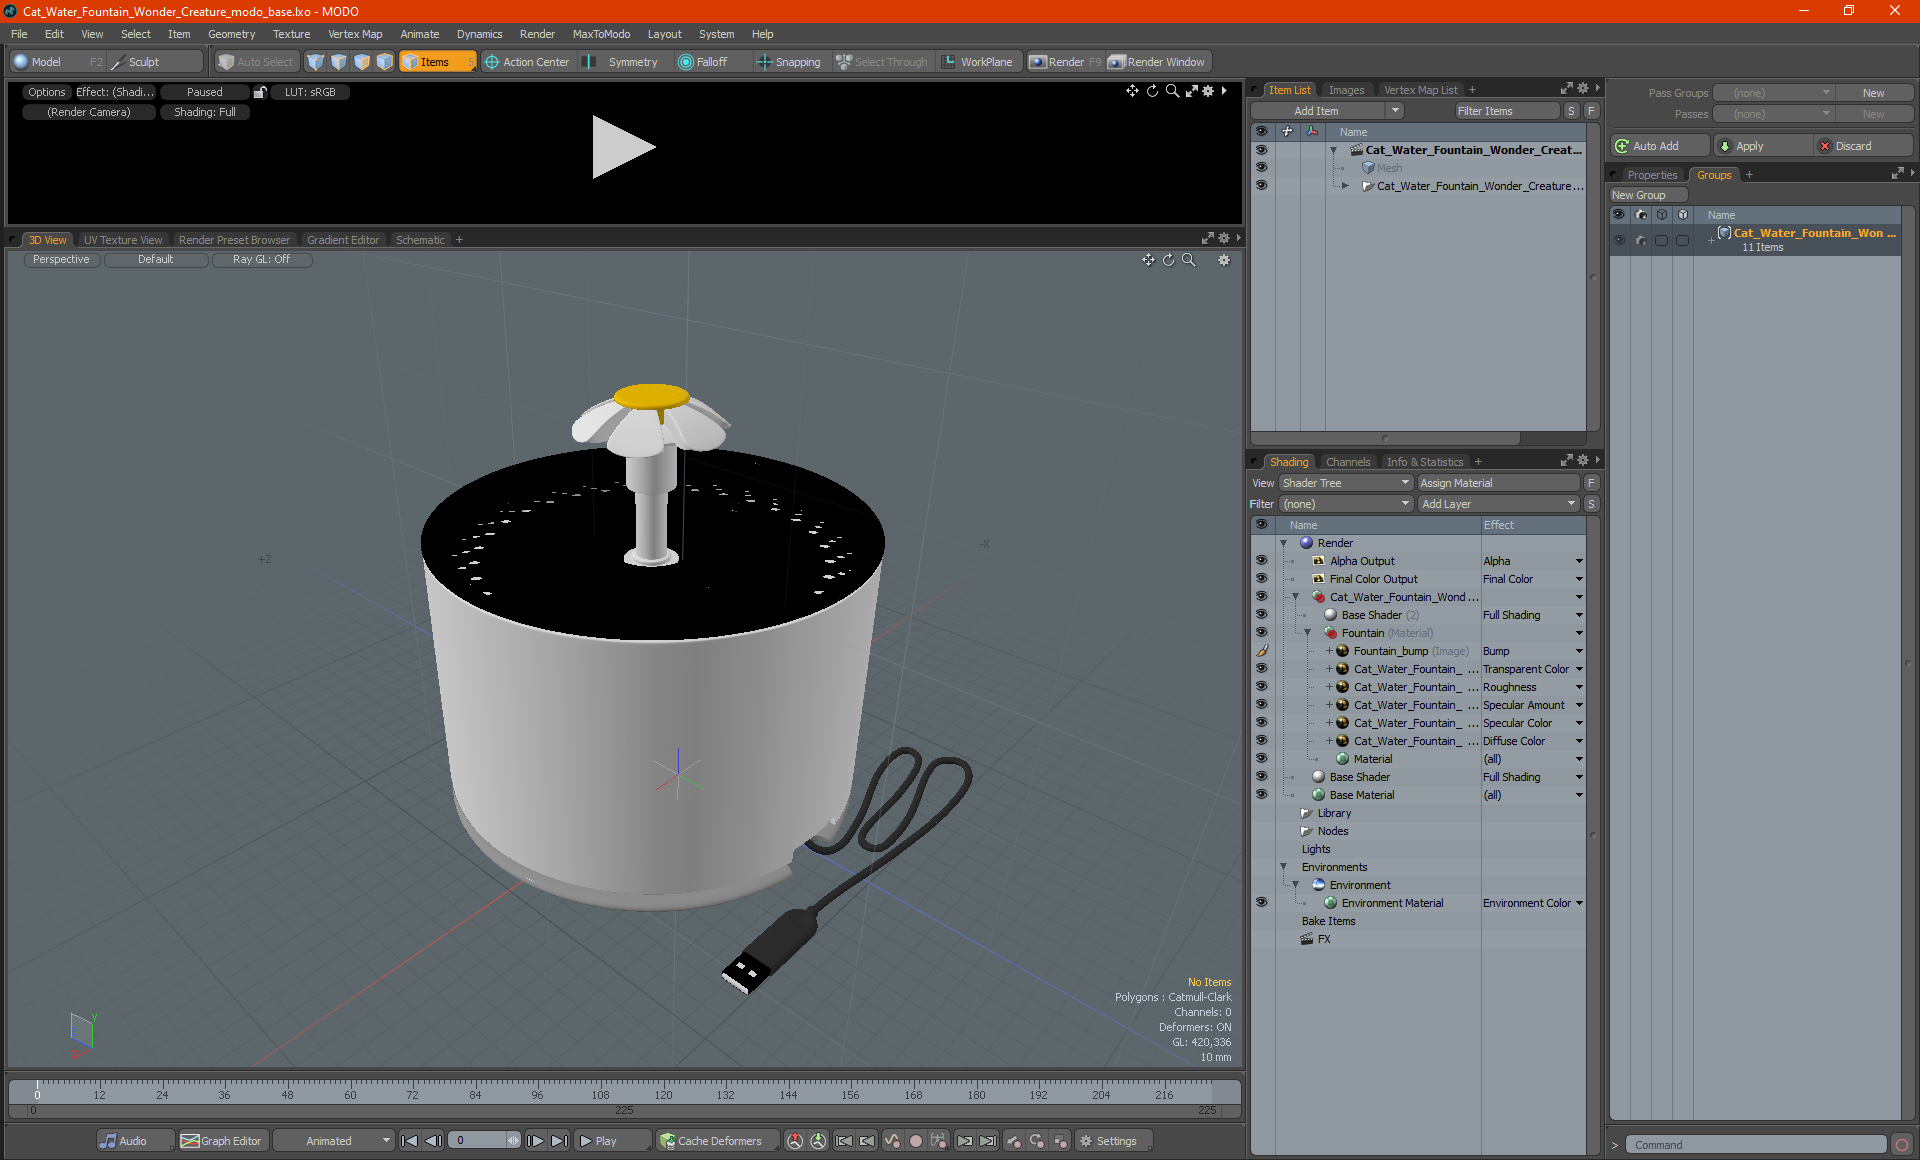Click frame 120 on the timeline ruler
Screen dimensions: 1920x1160
tap(663, 1088)
